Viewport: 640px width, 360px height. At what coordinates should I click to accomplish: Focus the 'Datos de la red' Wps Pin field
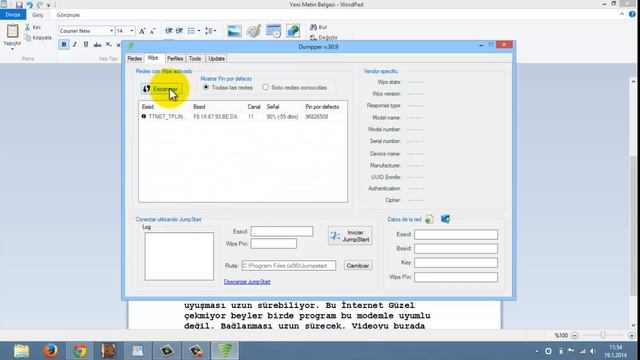456,277
